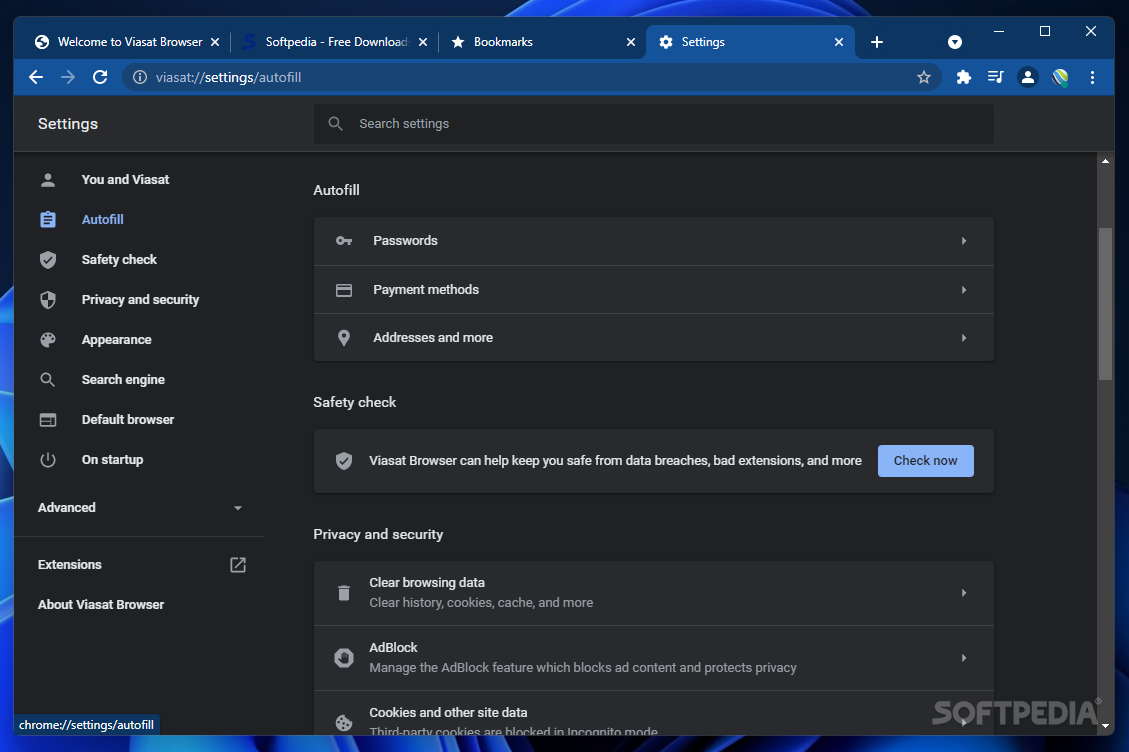Open the three-dot browser menu
Screen dimensions: 1129x752
[1092, 77]
